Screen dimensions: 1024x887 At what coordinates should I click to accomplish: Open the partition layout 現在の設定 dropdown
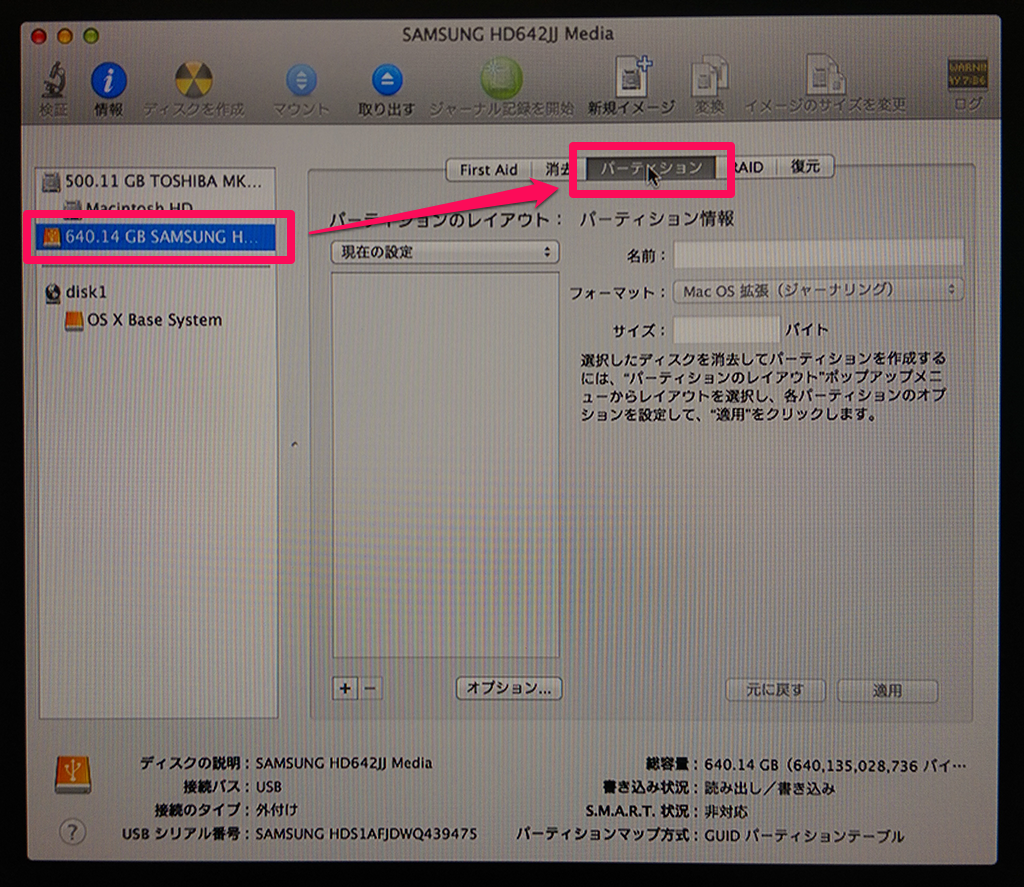pos(445,251)
